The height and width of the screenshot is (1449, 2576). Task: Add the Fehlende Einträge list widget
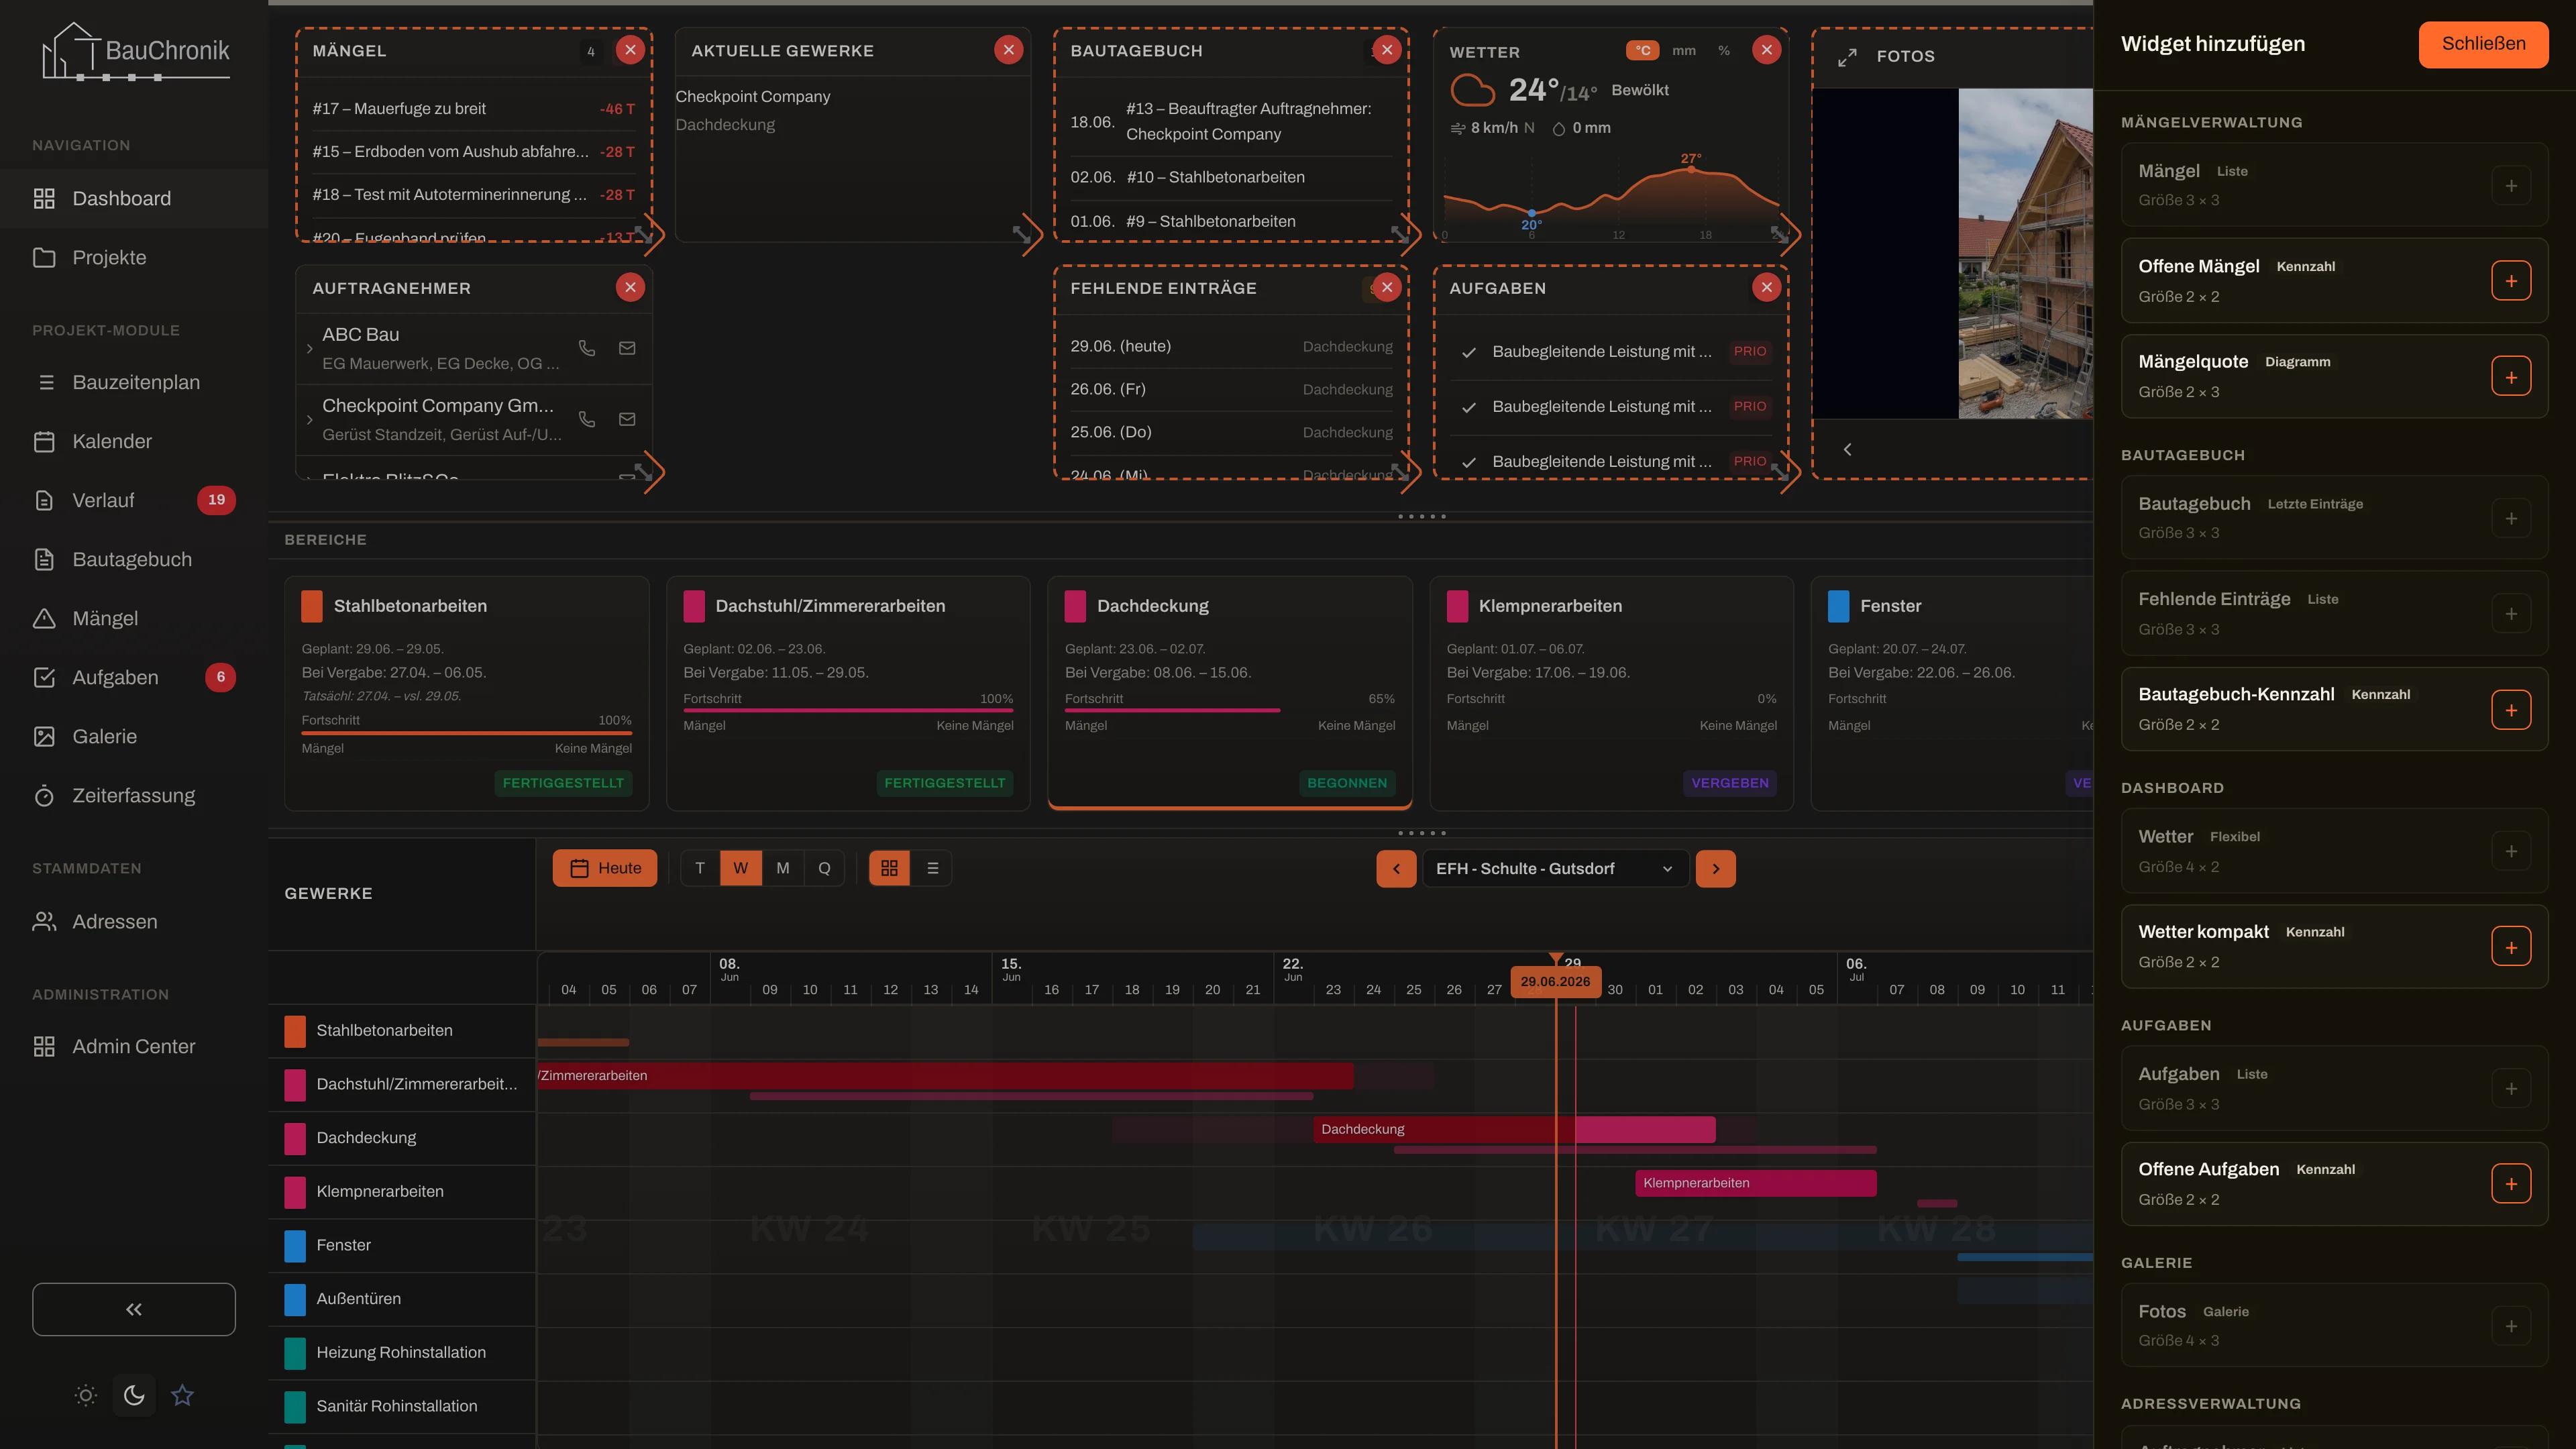tap(2511, 614)
